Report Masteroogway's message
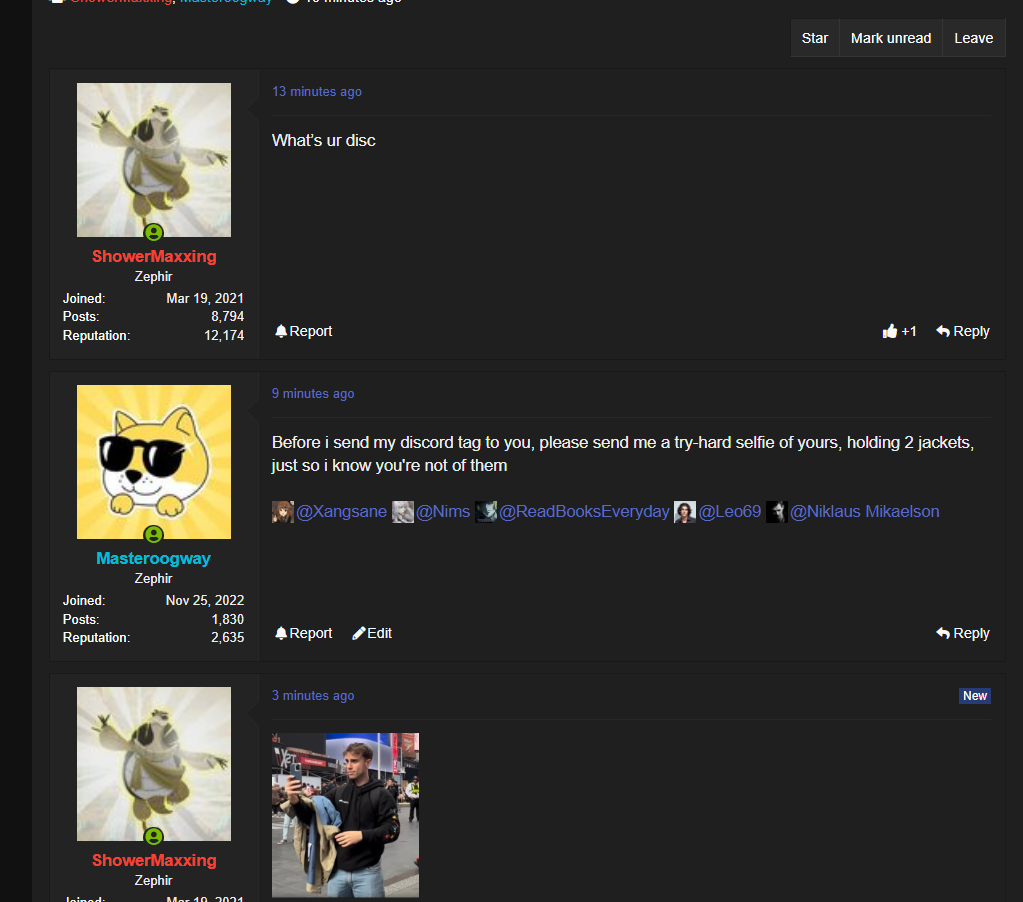 [x=303, y=633]
